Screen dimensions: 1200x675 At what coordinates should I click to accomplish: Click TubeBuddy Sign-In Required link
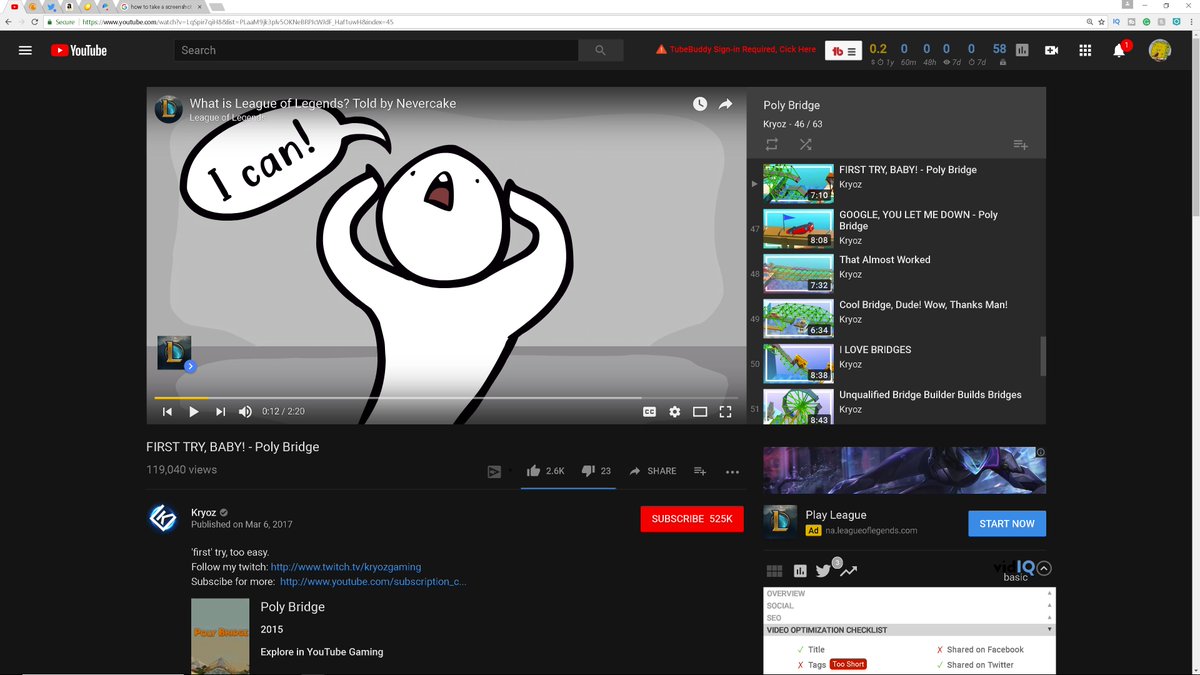pyautogui.click(x=736, y=49)
